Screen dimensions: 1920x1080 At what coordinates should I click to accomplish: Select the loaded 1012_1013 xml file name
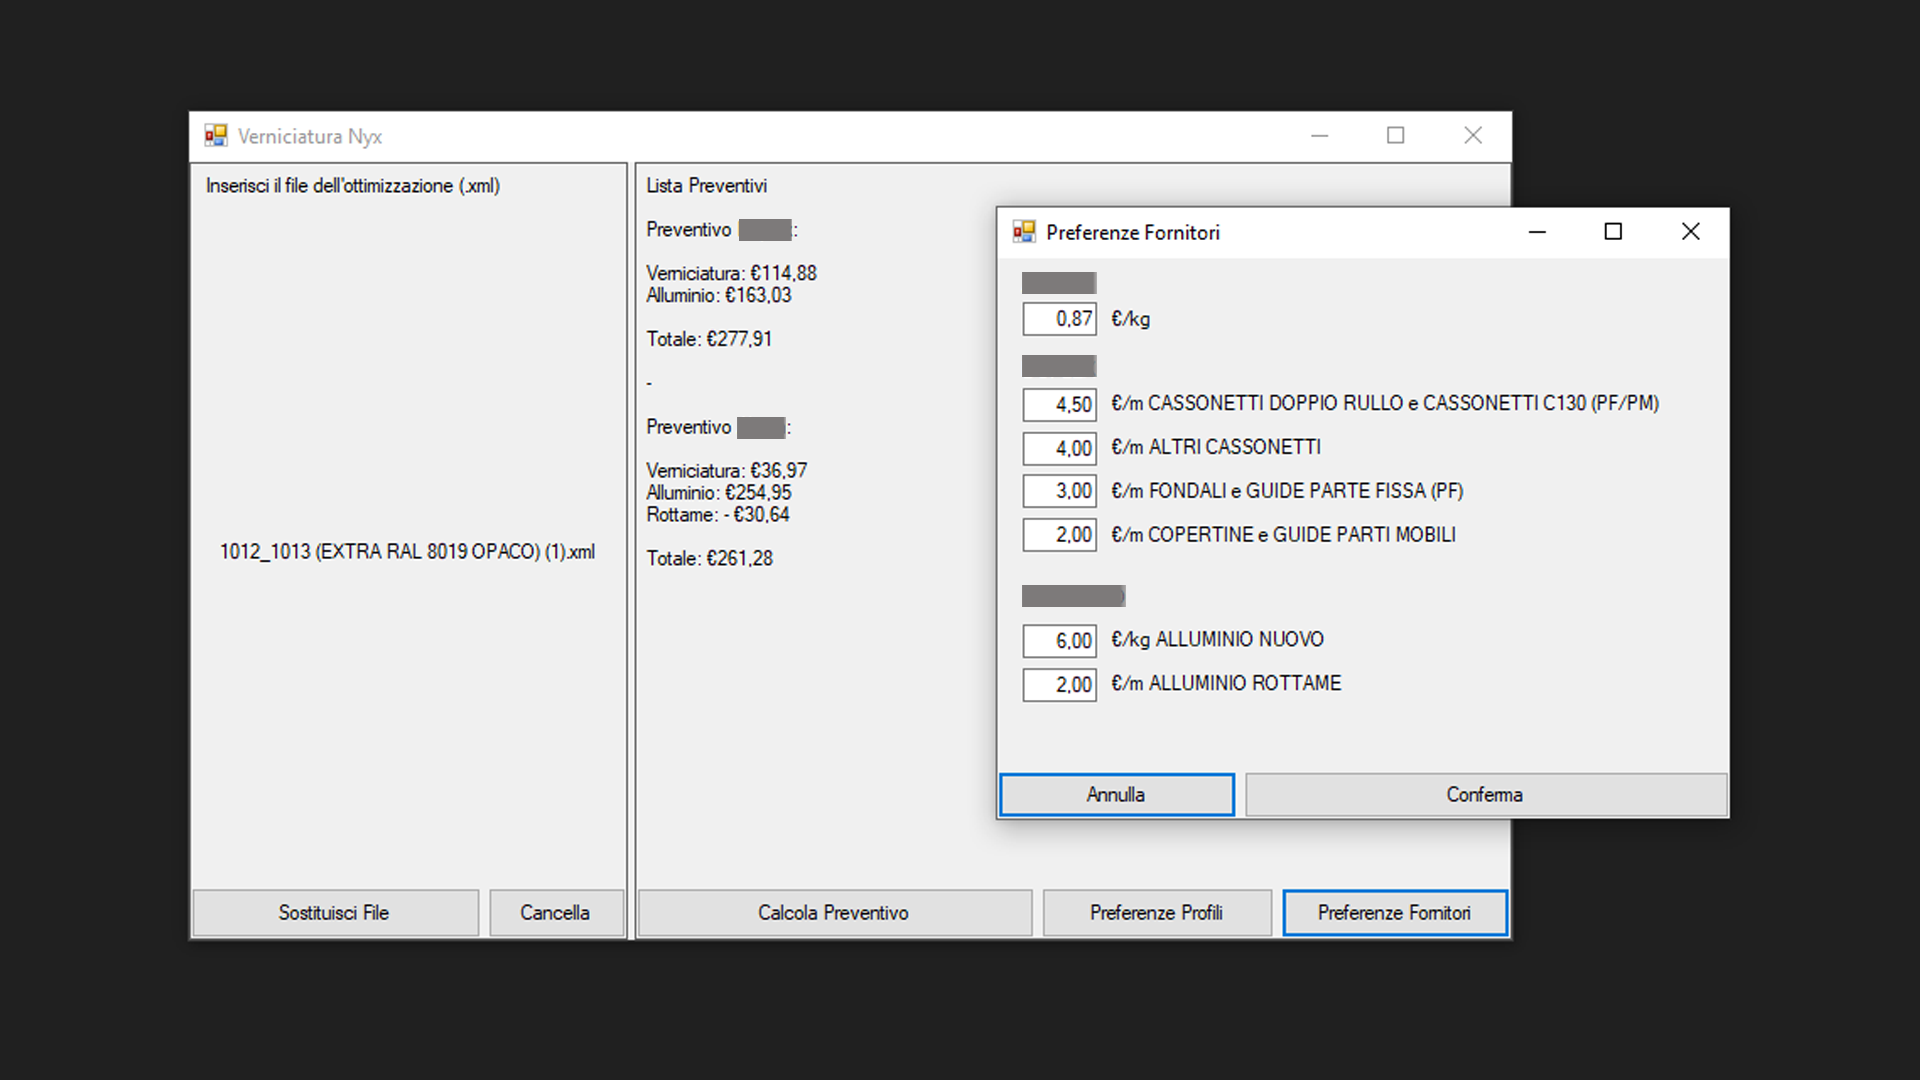point(407,552)
